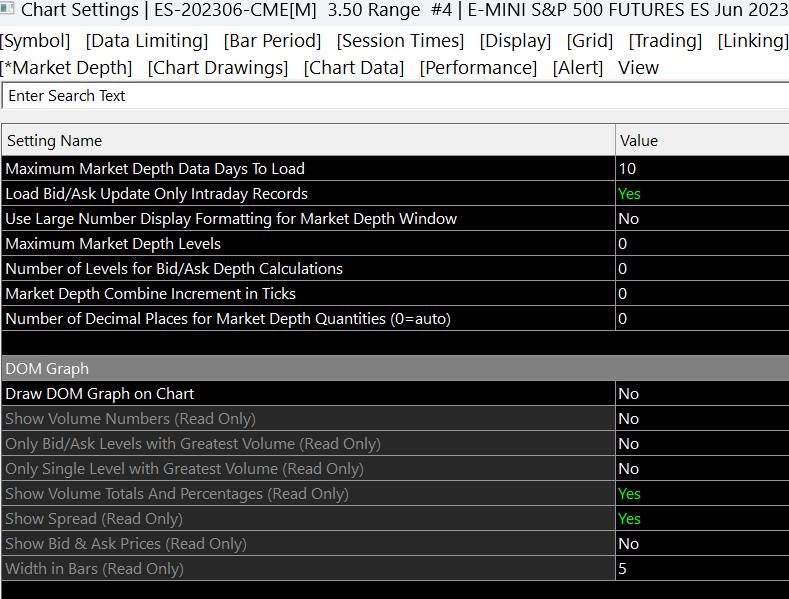Click Width in Bars value 5
The image size is (789, 599).
[x=702, y=569]
